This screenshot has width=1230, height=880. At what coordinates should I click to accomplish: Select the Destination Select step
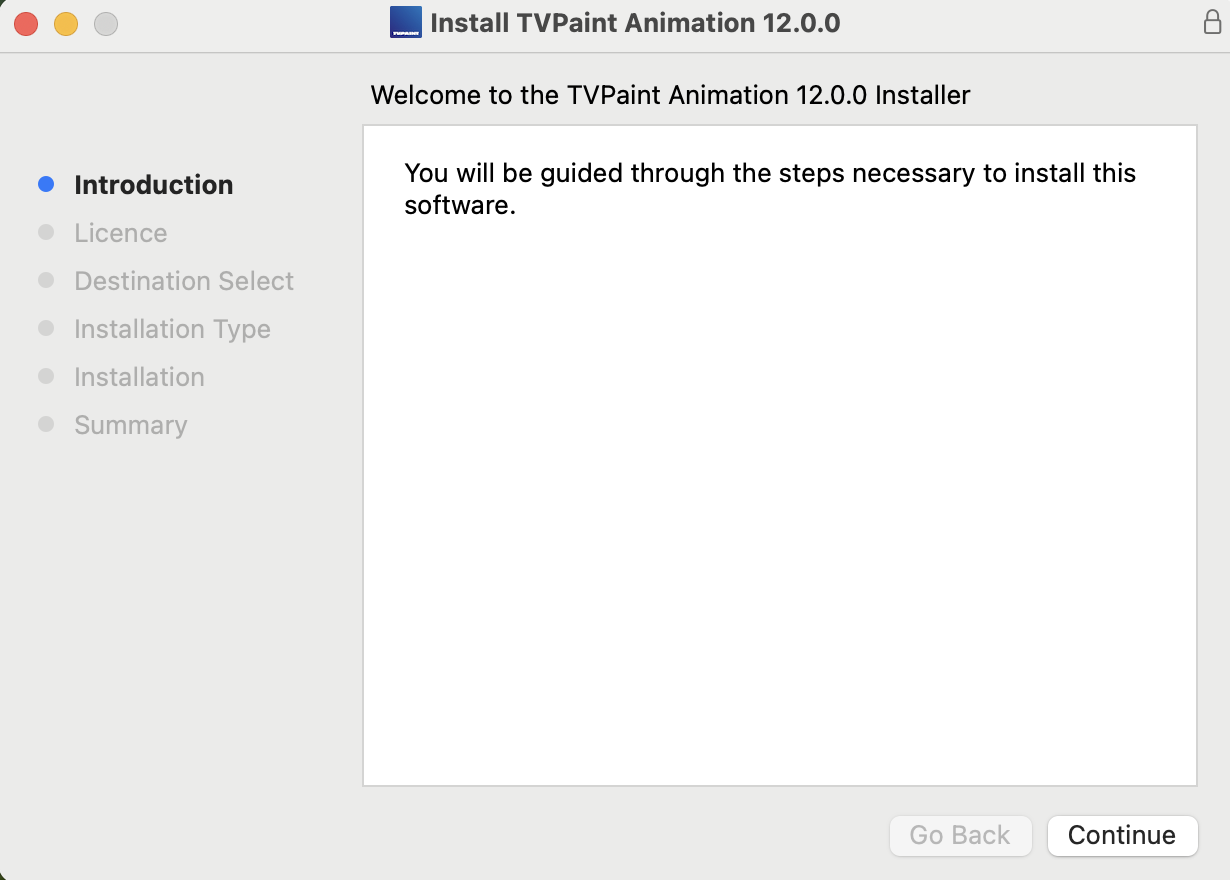(183, 281)
